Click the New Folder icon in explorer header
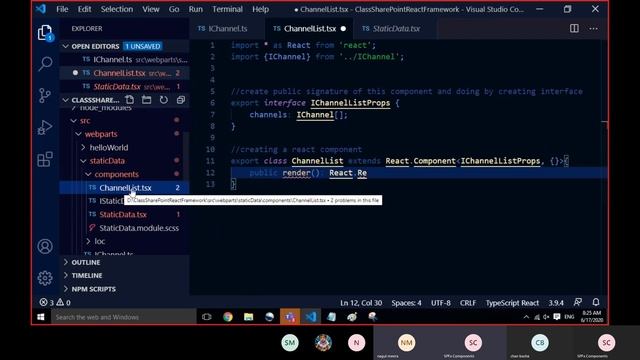640x360 pixels. (147, 100)
